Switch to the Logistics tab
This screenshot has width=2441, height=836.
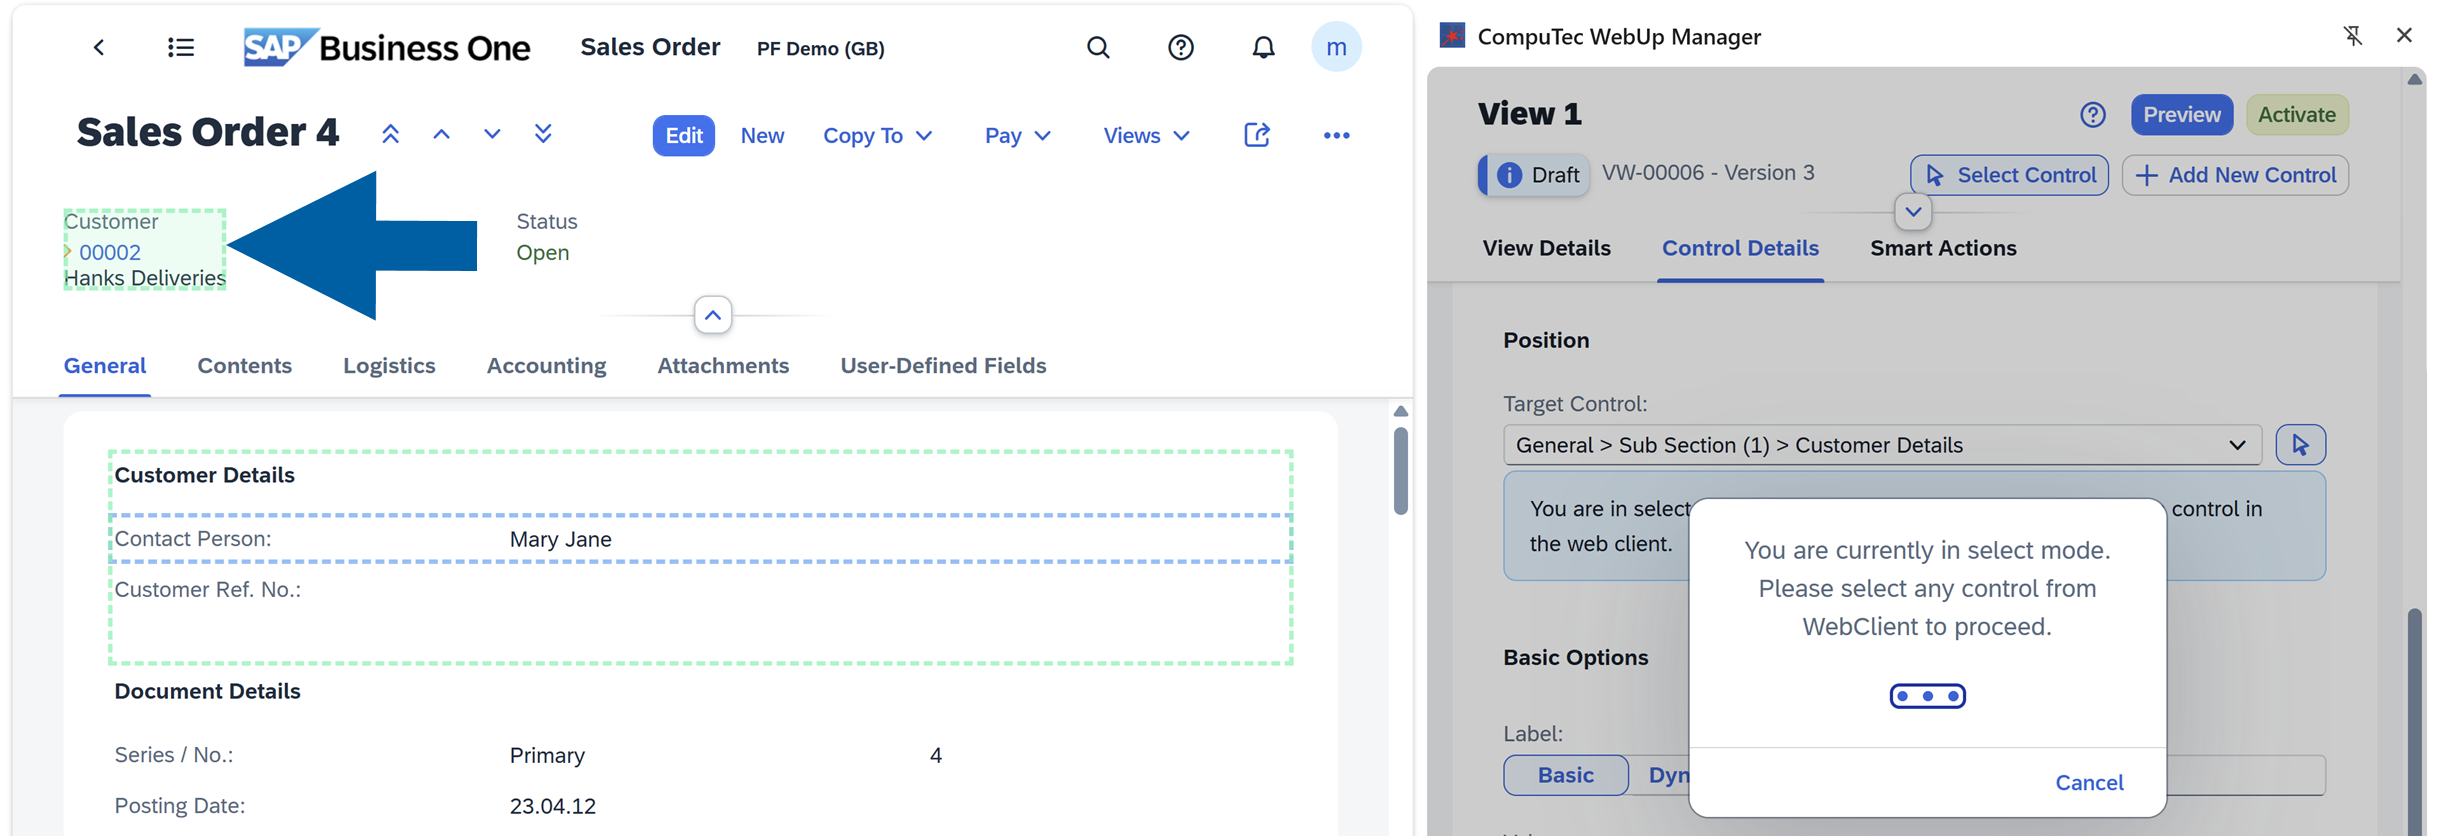pyautogui.click(x=389, y=366)
